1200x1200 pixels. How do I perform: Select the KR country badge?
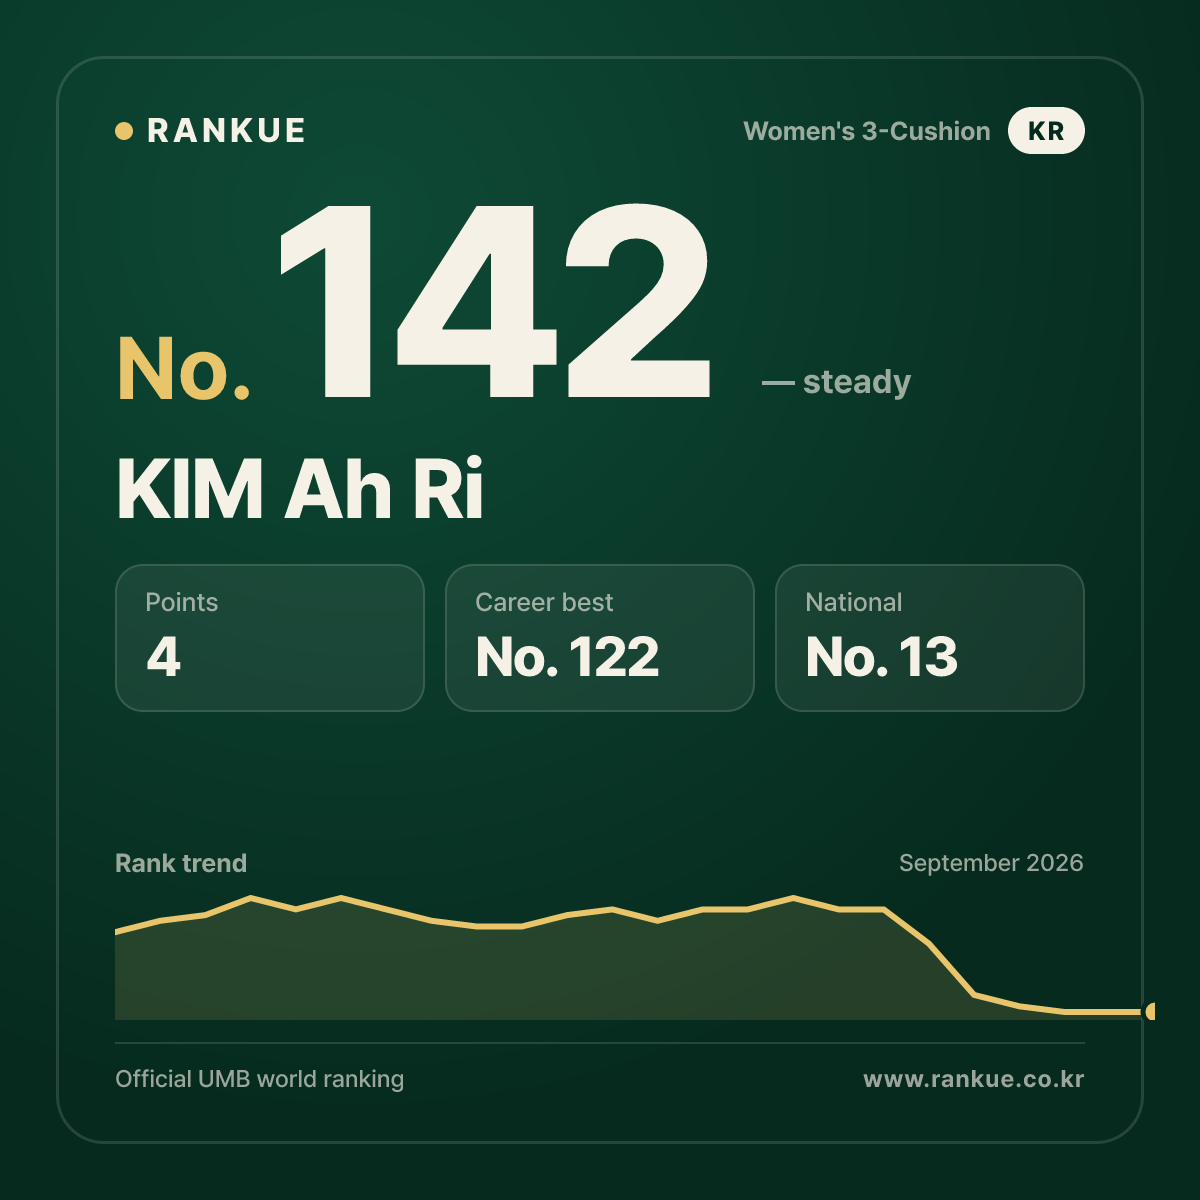1046,131
